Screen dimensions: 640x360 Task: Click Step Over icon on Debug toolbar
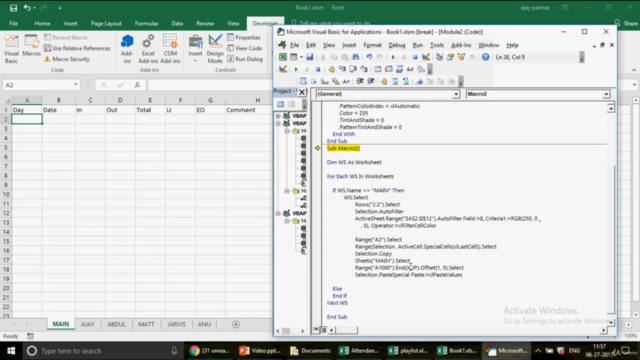(353, 69)
